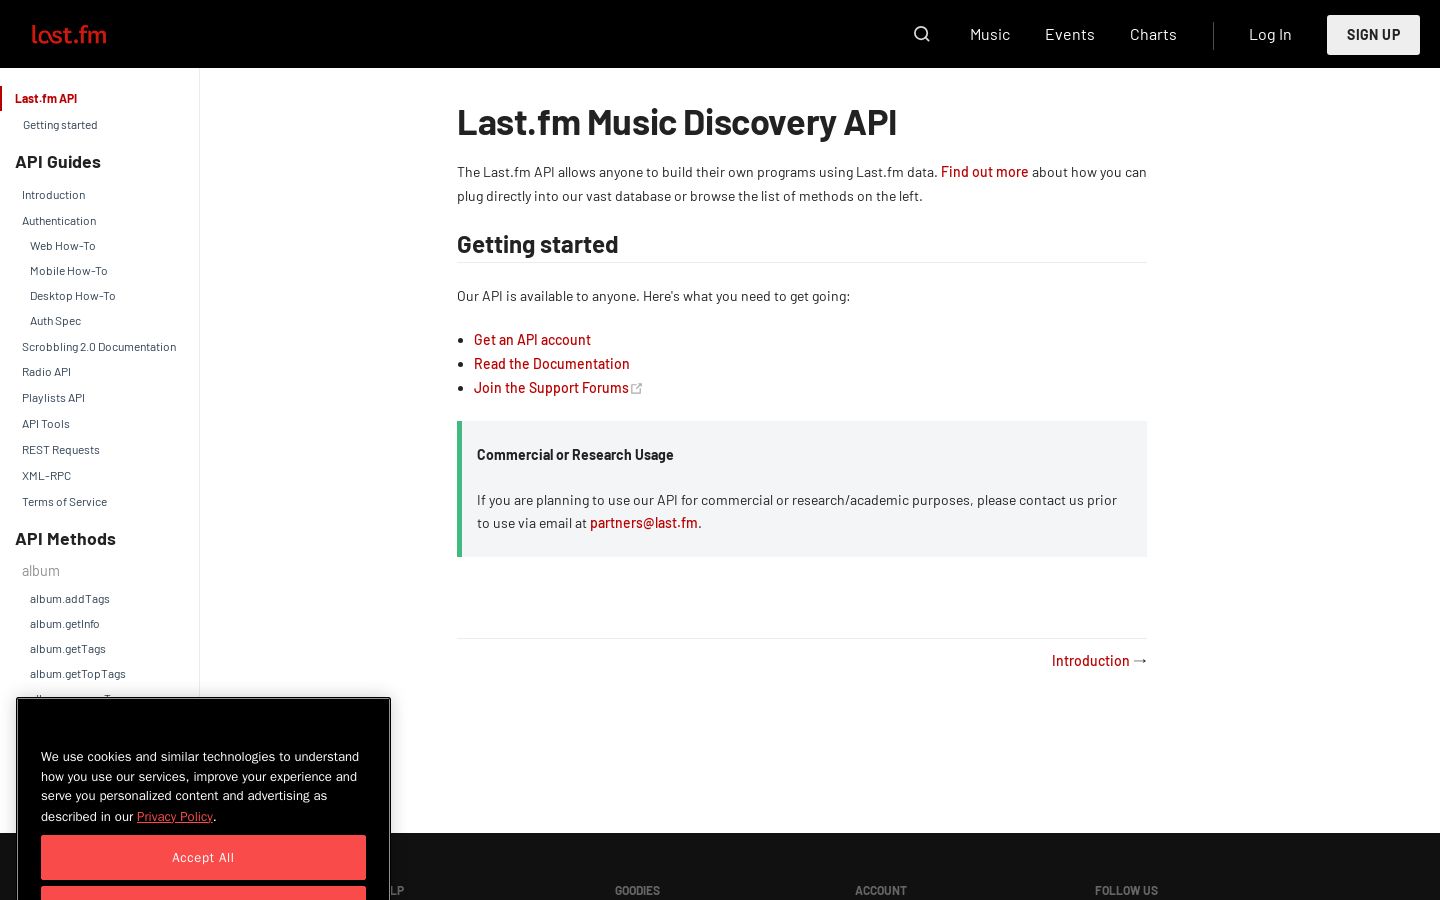The height and width of the screenshot is (900, 1440).
Task: Open album.getTags method
Action: pyautogui.click(x=68, y=649)
